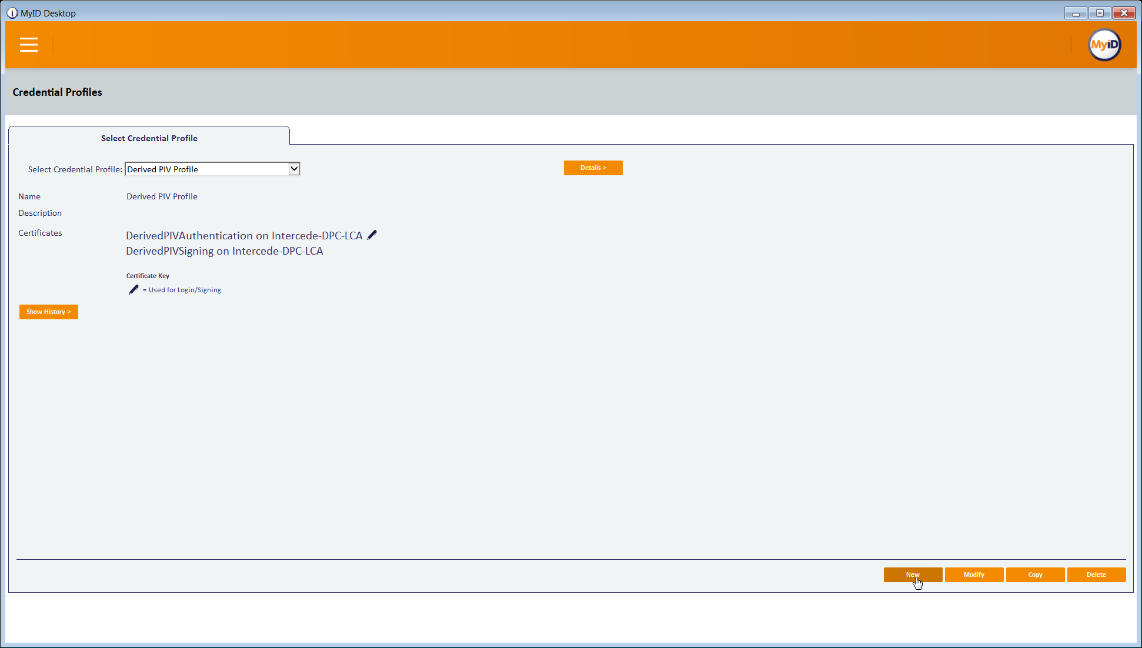Select DerivedPIVAuthentication on Intercede-DPC-LCA text
The image size is (1142, 648).
click(244, 236)
